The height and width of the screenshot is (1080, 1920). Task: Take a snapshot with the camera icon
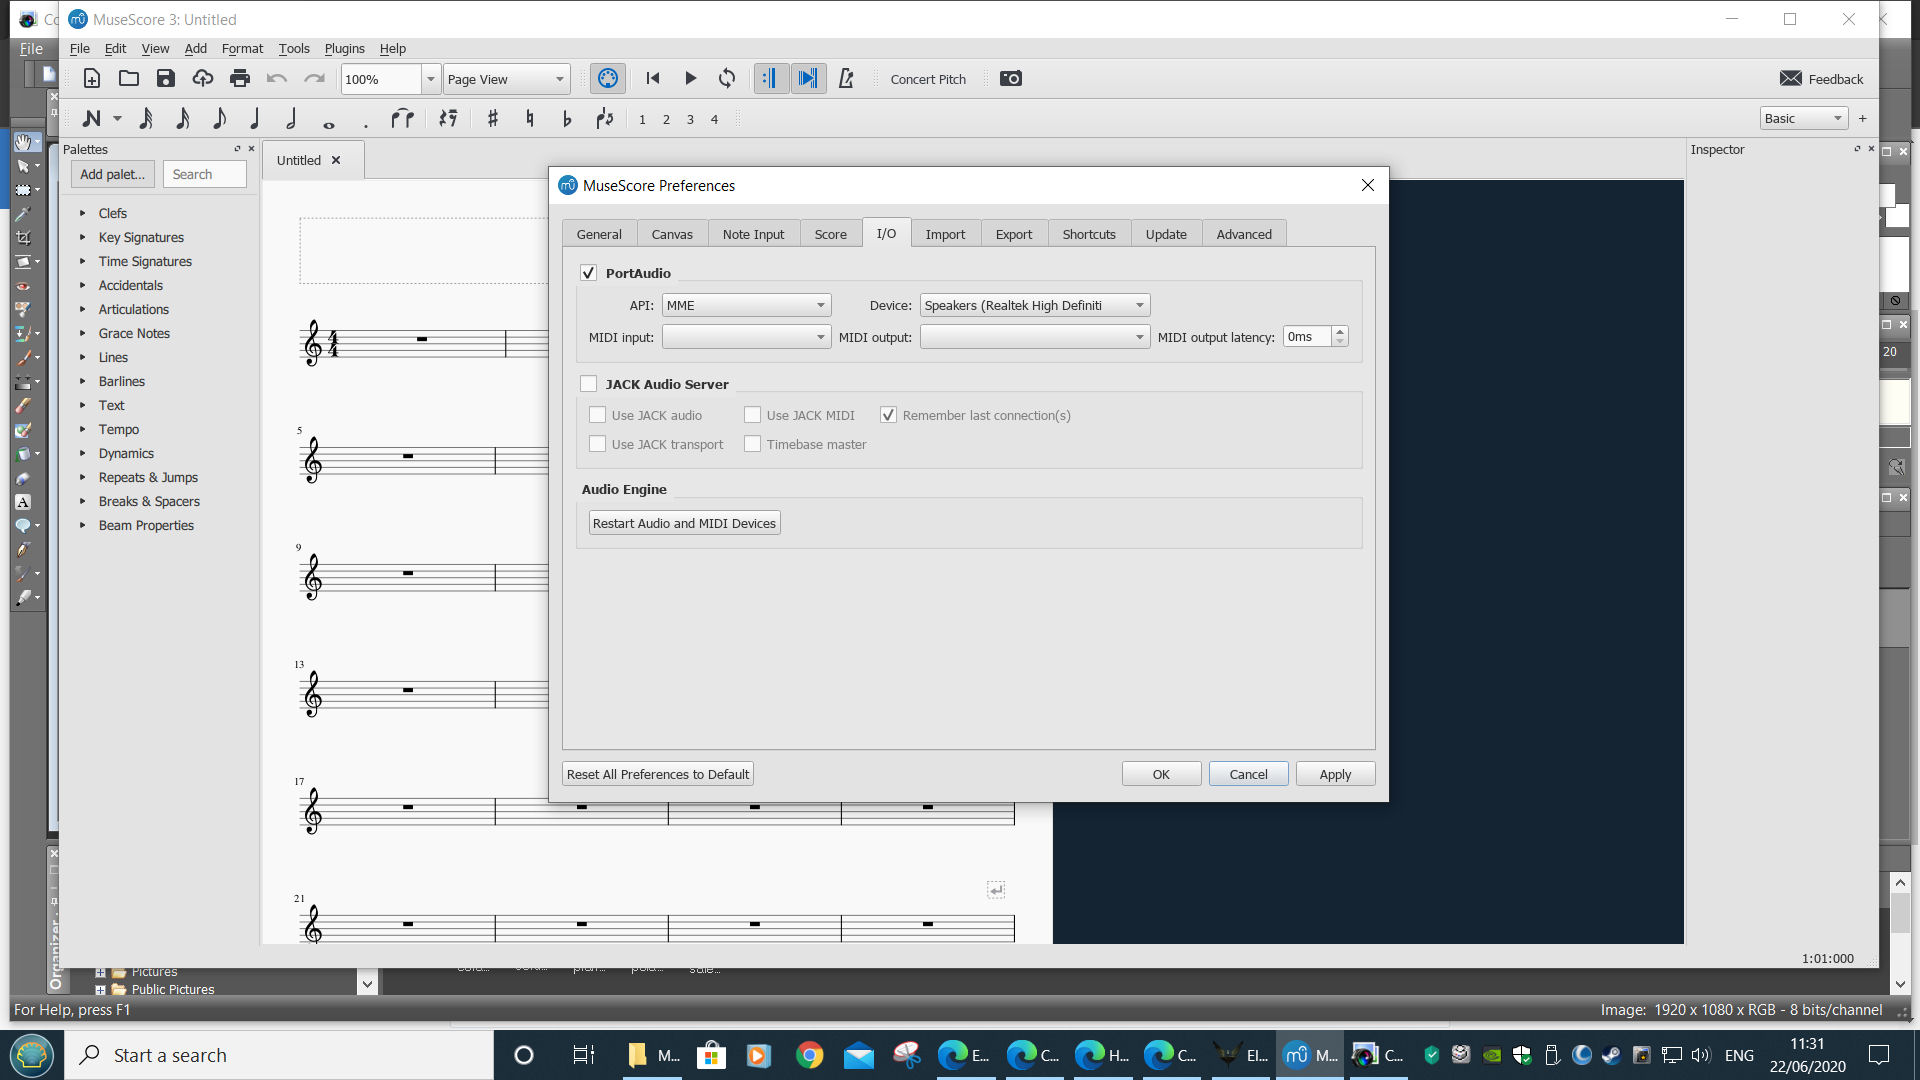[1011, 79]
